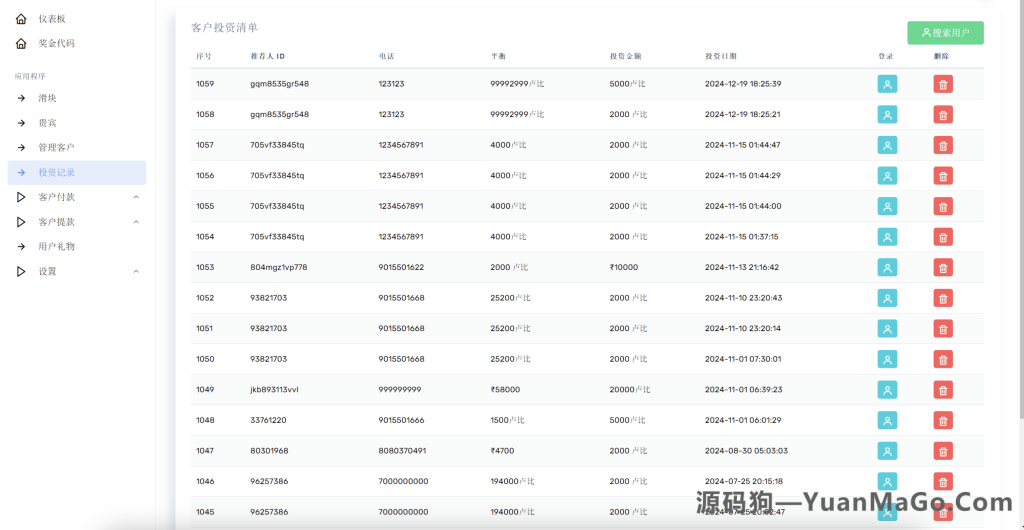The image size is (1024, 530).
Task: Delete investment record 1048
Action: click(x=943, y=420)
